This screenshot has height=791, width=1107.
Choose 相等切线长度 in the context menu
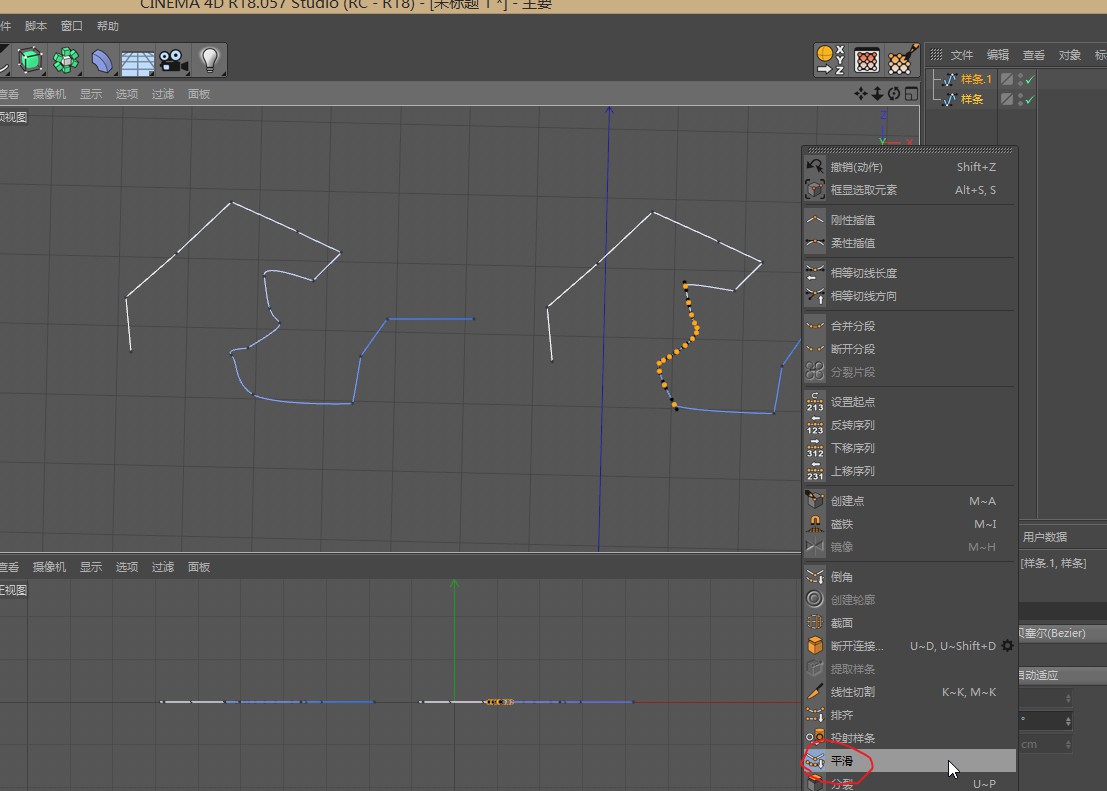(909, 273)
